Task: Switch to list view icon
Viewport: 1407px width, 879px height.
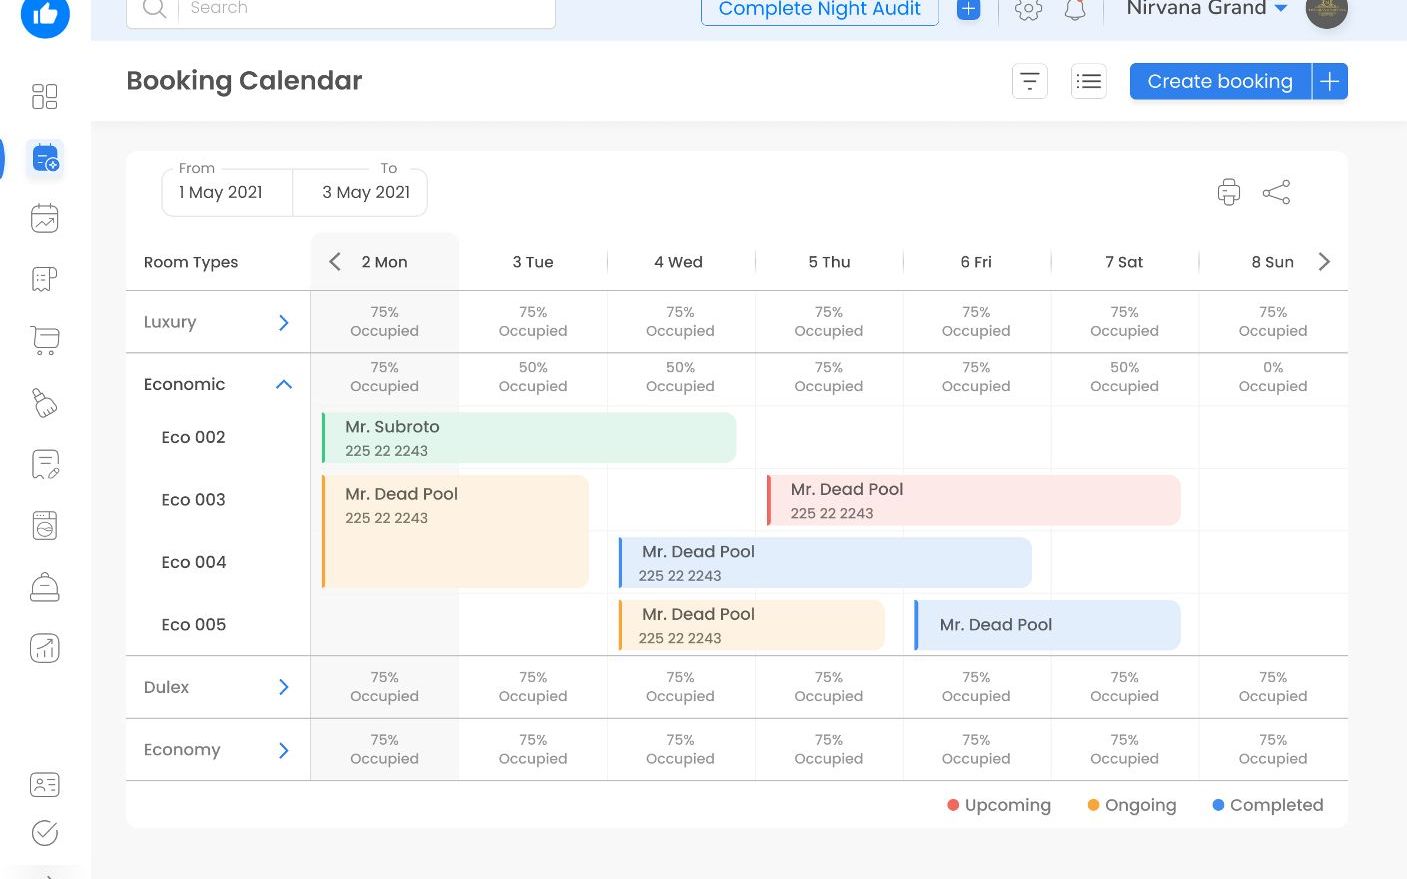Action: click(x=1089, y=81)
